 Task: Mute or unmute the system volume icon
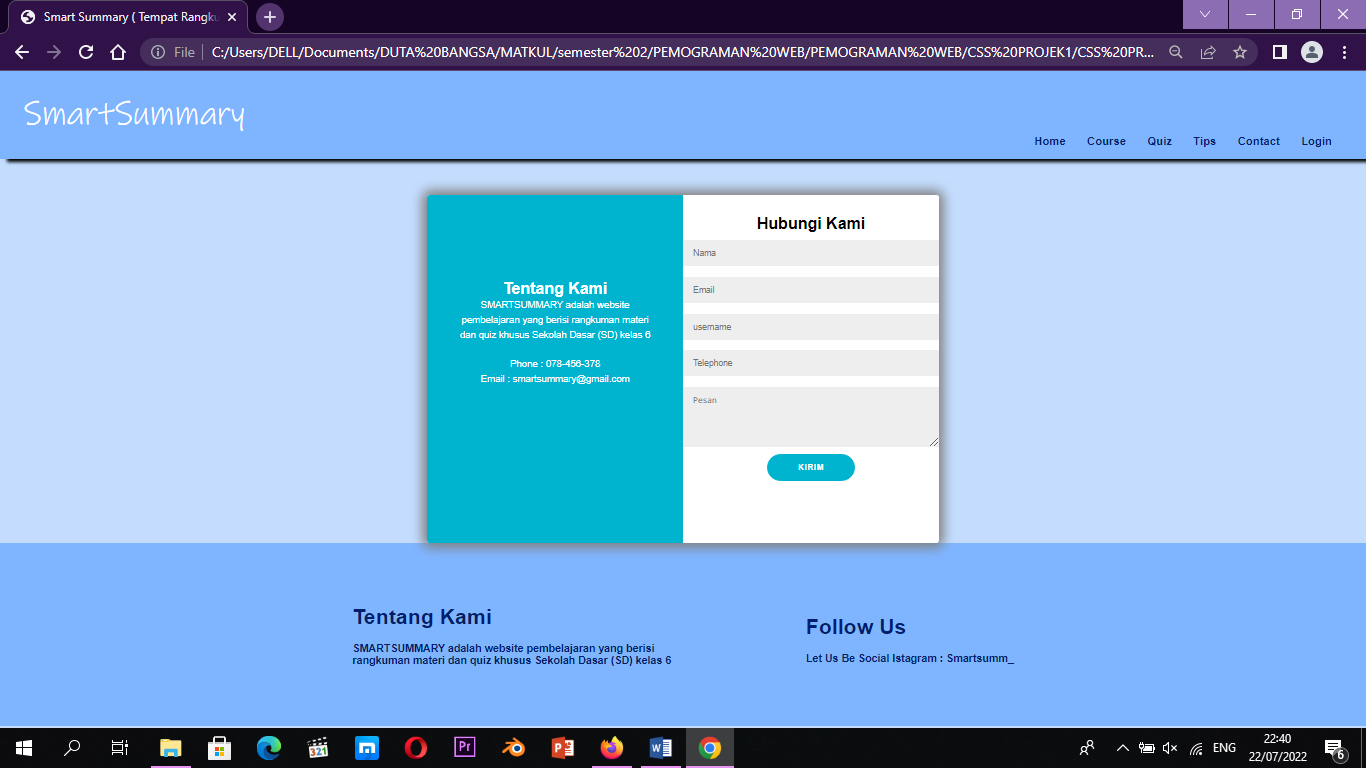click(x=1170, y=748)
